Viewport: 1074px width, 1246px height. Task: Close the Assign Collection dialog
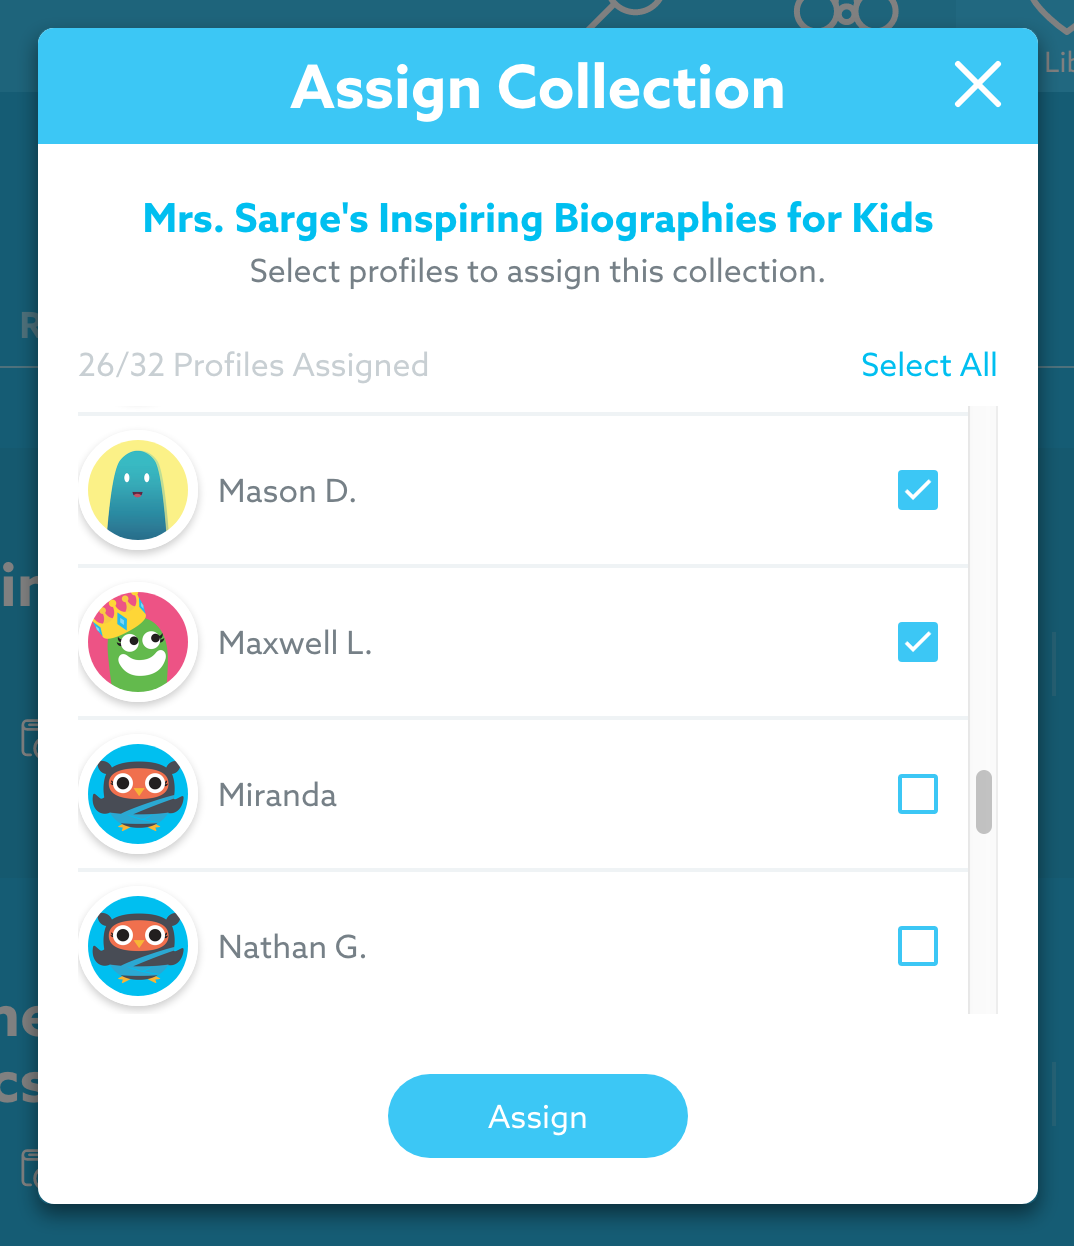[x=977, y=84]
